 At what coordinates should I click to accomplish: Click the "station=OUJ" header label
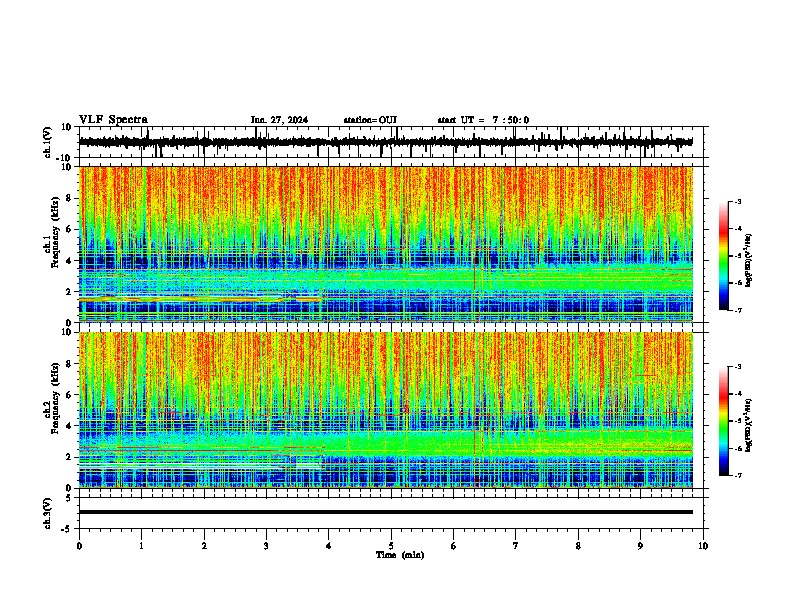pyautogui.click(x=370, y=120)
